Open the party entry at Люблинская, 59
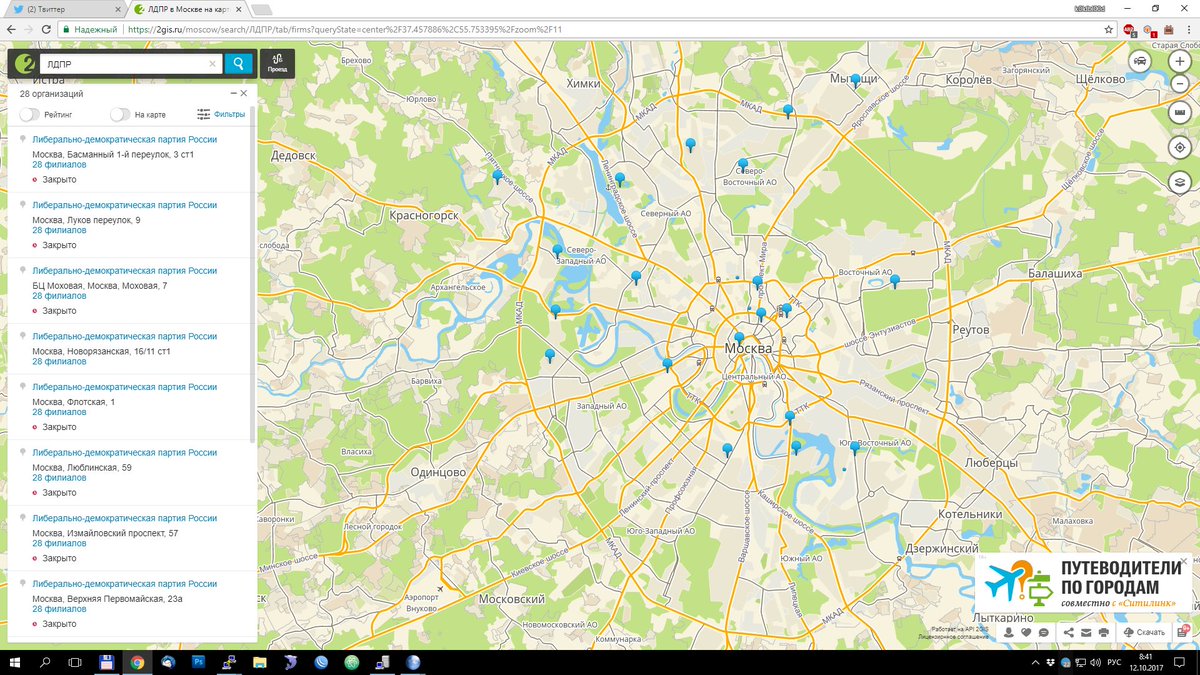 pyautogui.click(x=124, y=453)
